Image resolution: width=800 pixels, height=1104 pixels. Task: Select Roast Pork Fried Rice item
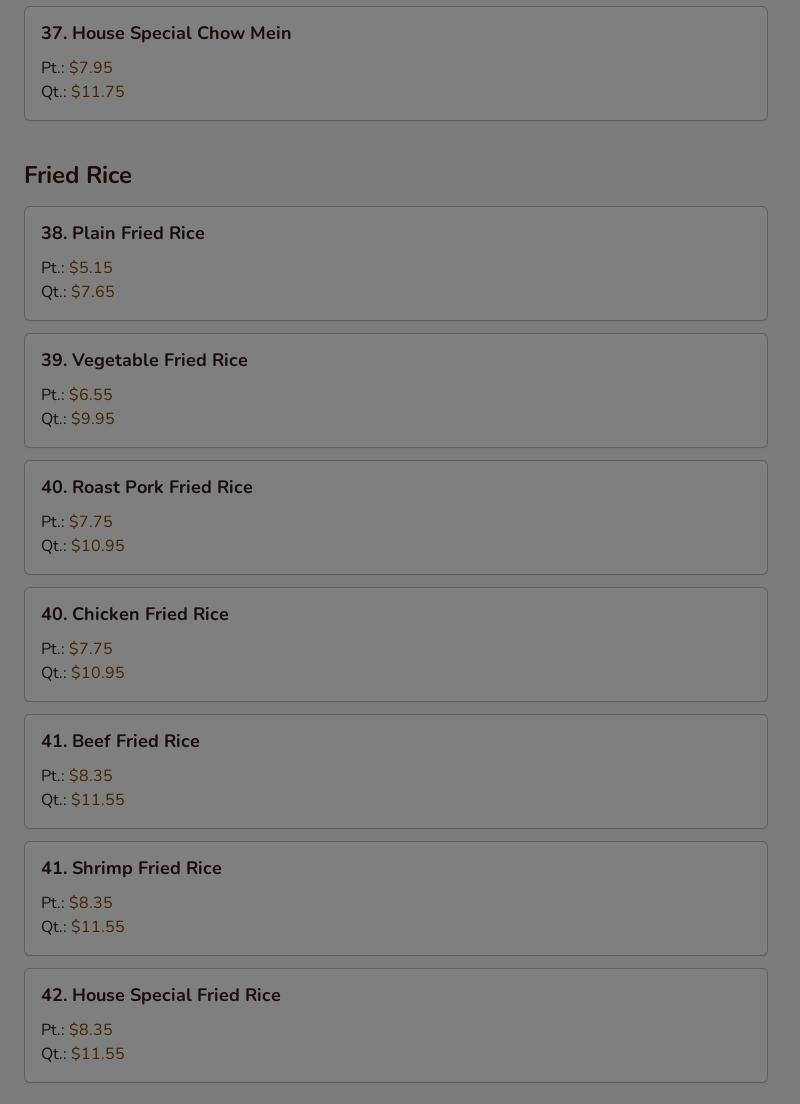tap(396, 518)
